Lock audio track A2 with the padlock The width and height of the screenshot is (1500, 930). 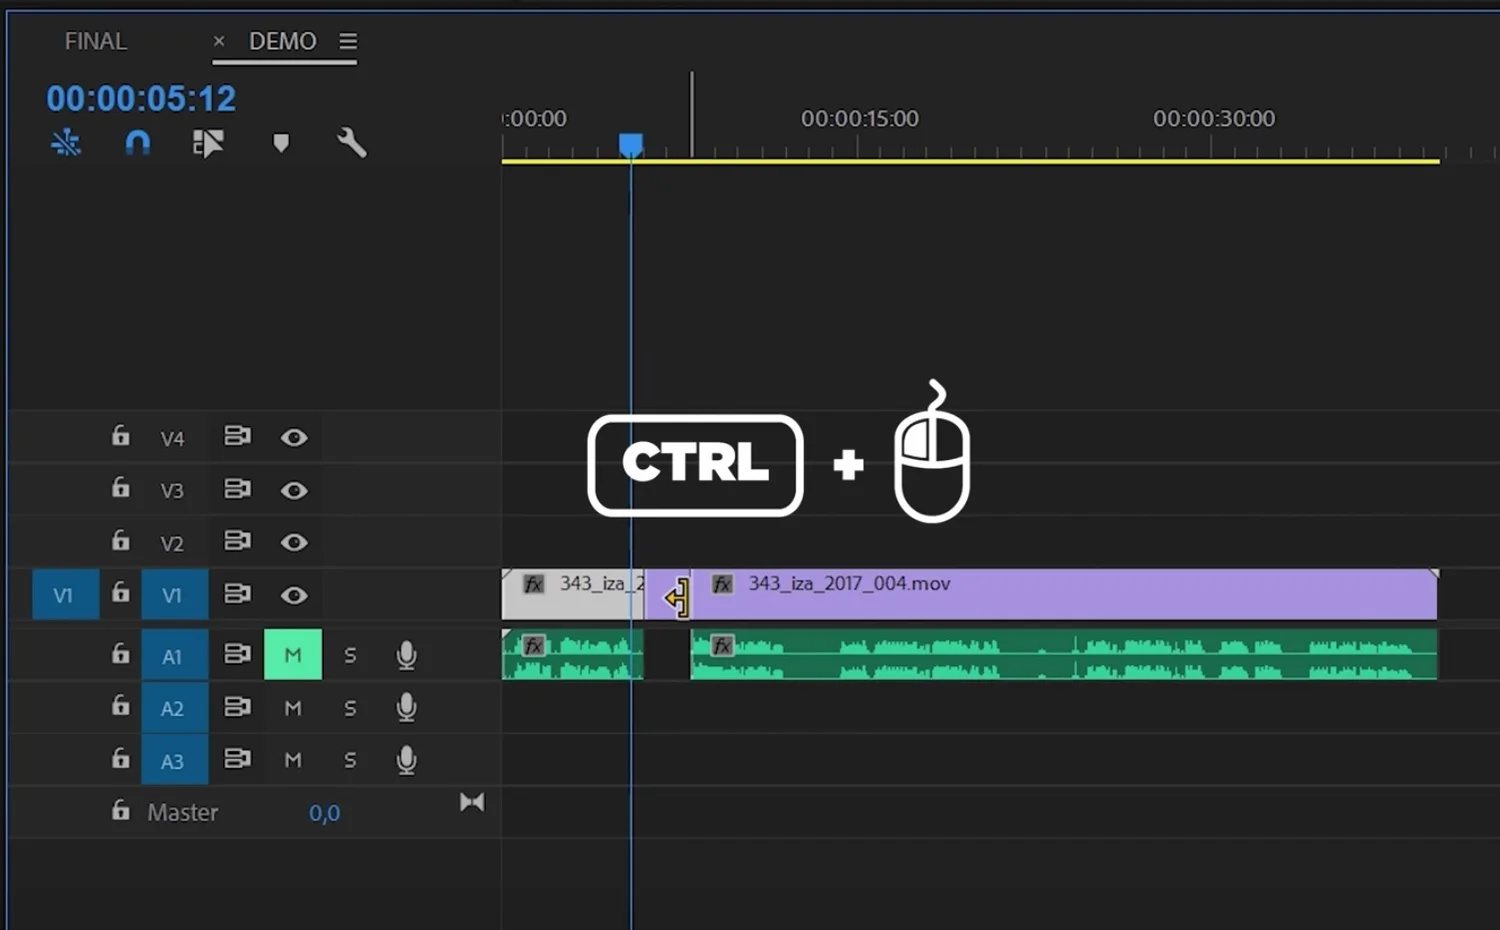(x=120, y=707)
